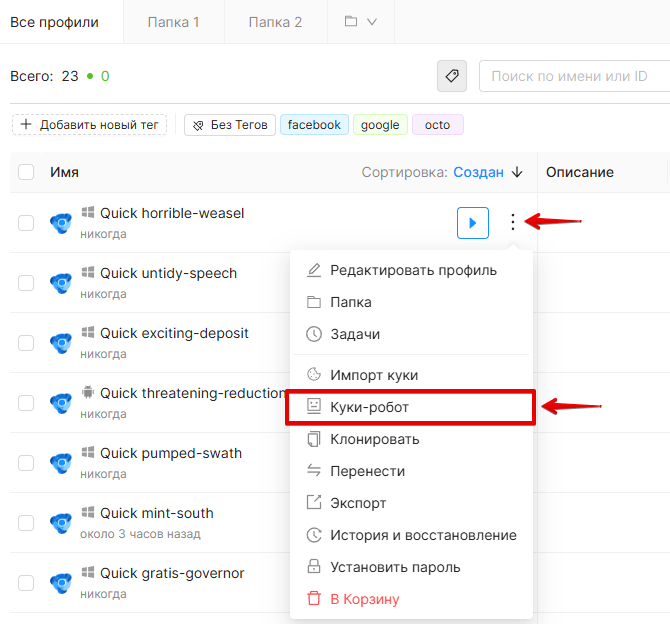Select Установить пароль menu entry
Screen dimensions: 670x624
click(x=411, y=567)
